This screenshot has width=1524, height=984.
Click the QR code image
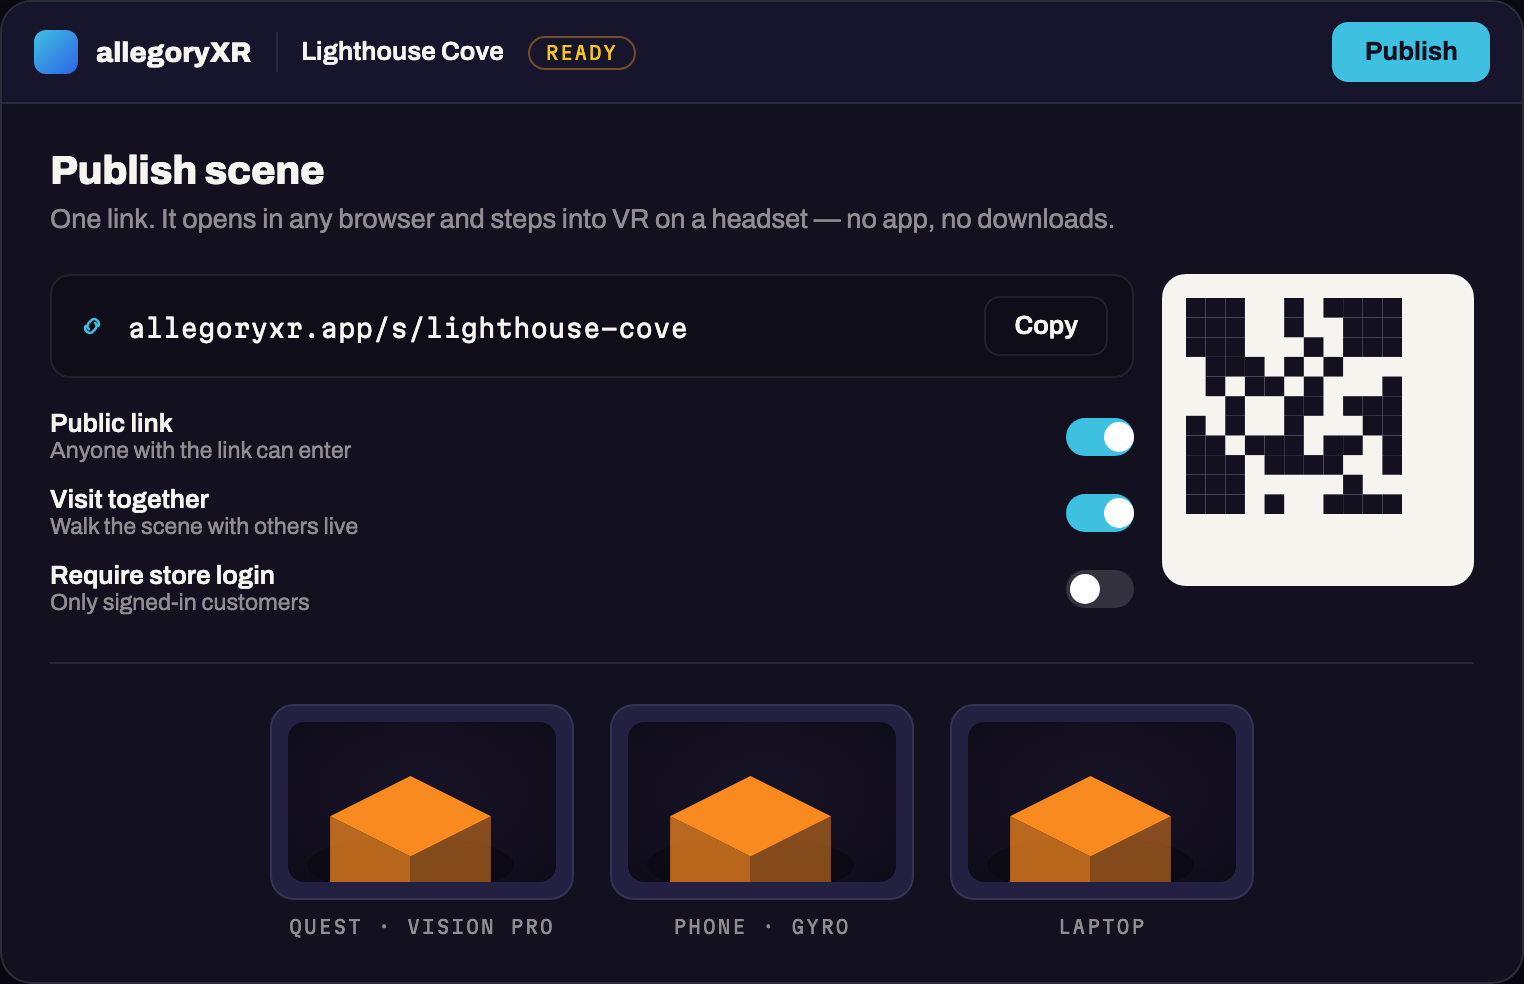click(x=1318, y=430)
